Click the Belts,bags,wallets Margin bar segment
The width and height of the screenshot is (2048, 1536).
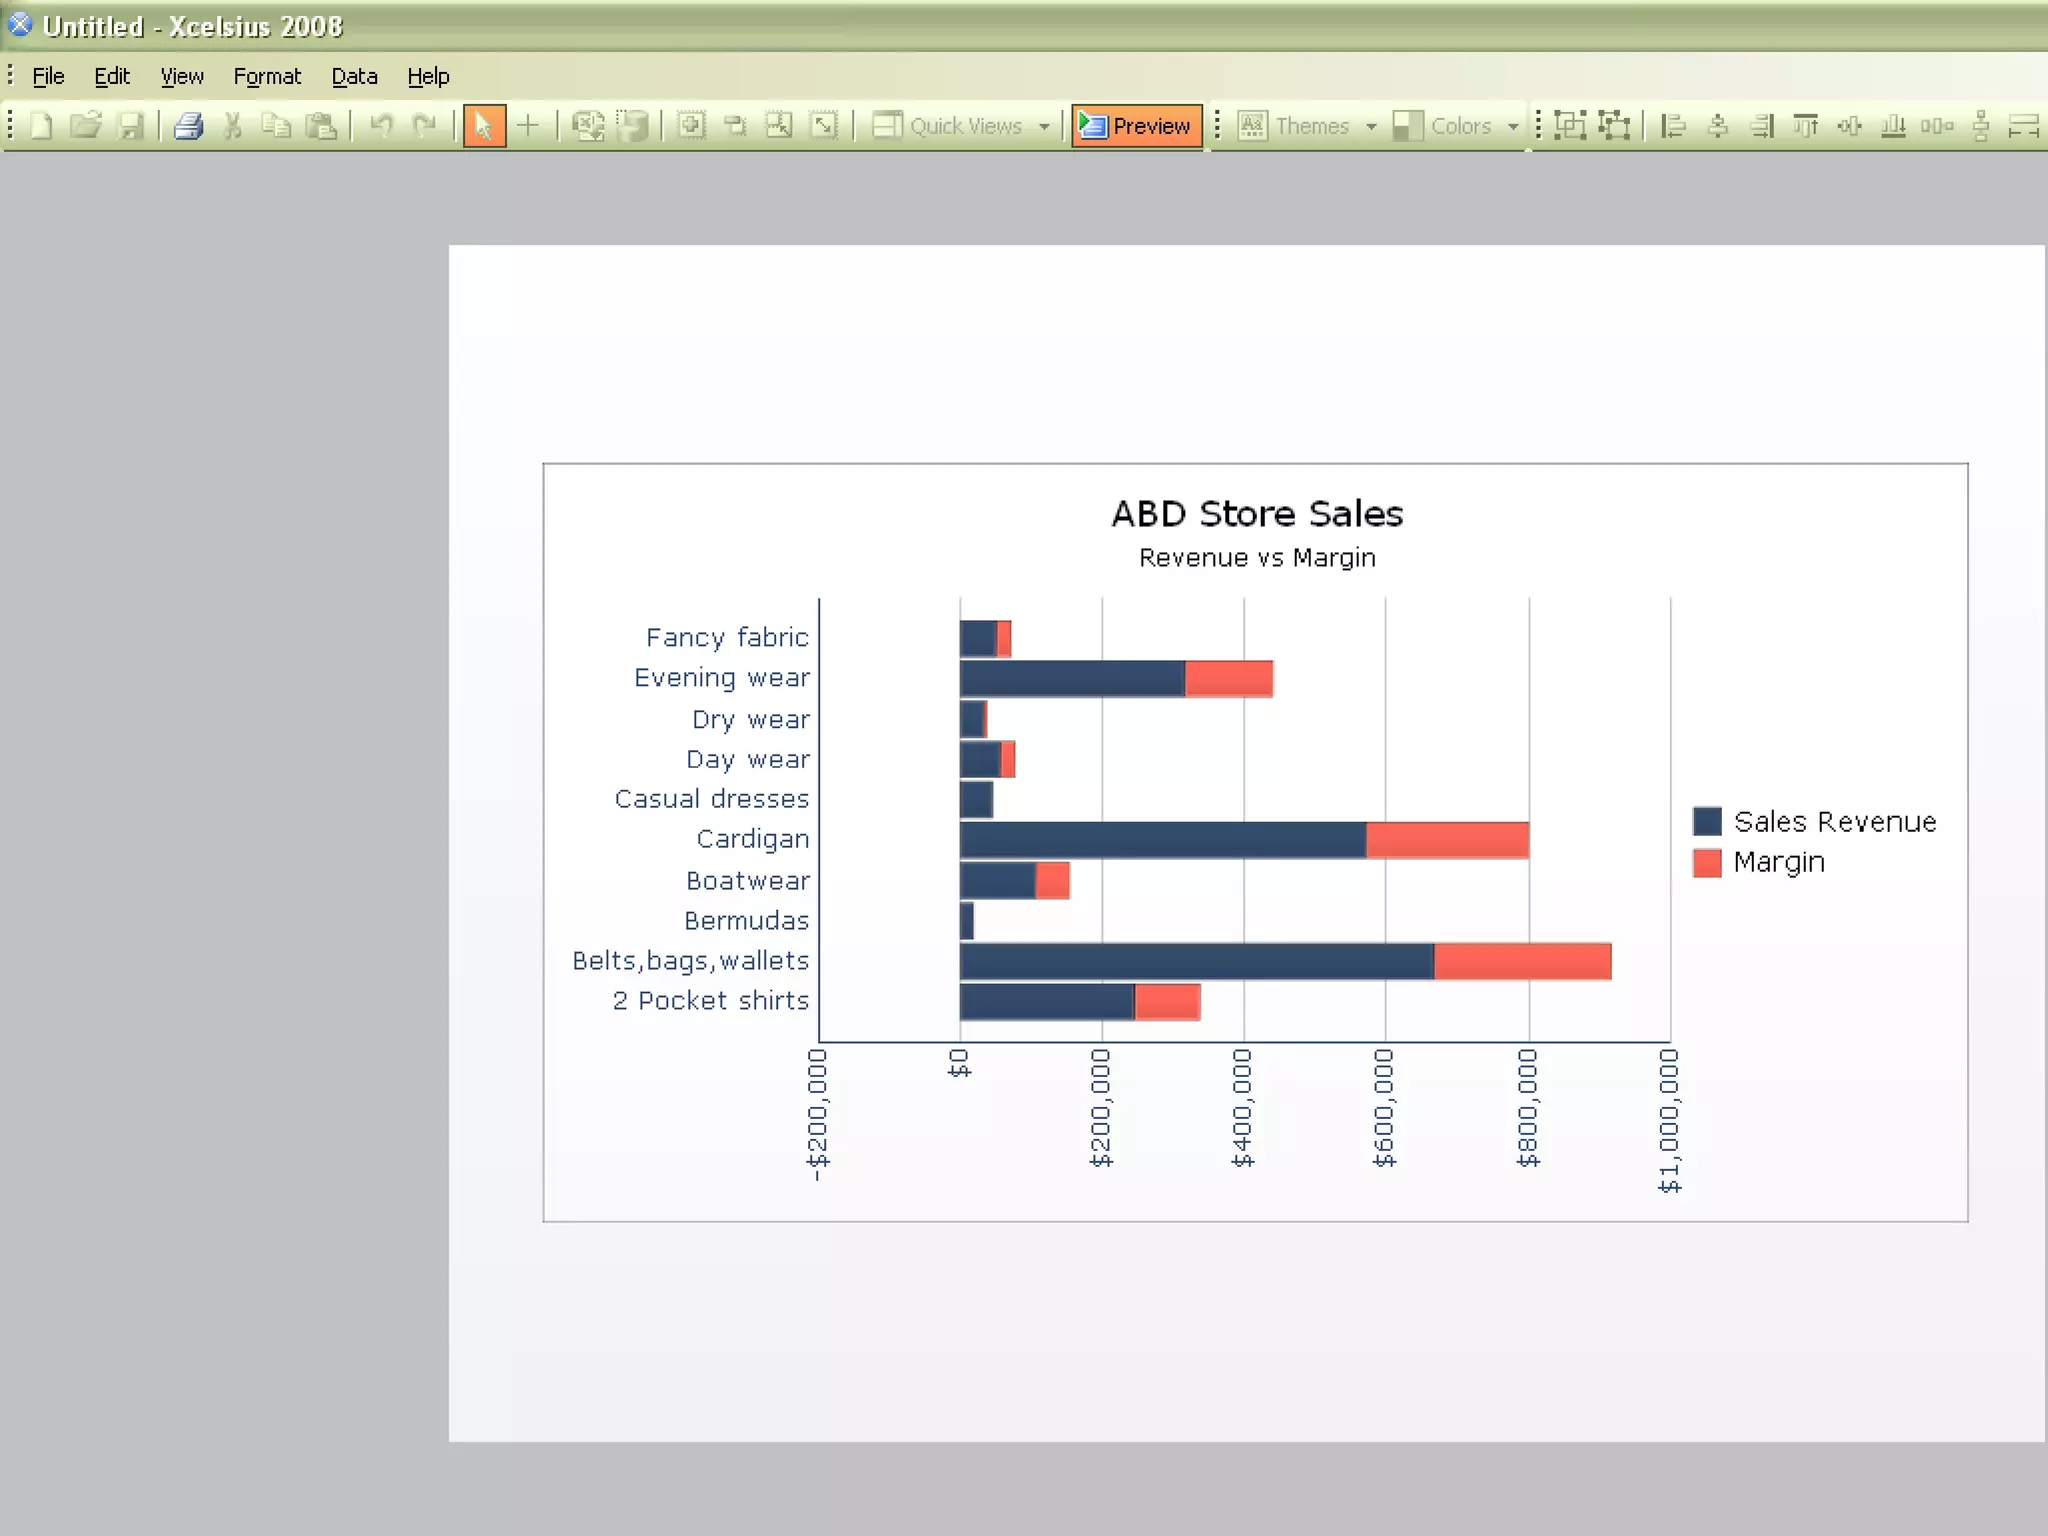click(1522, 961)
